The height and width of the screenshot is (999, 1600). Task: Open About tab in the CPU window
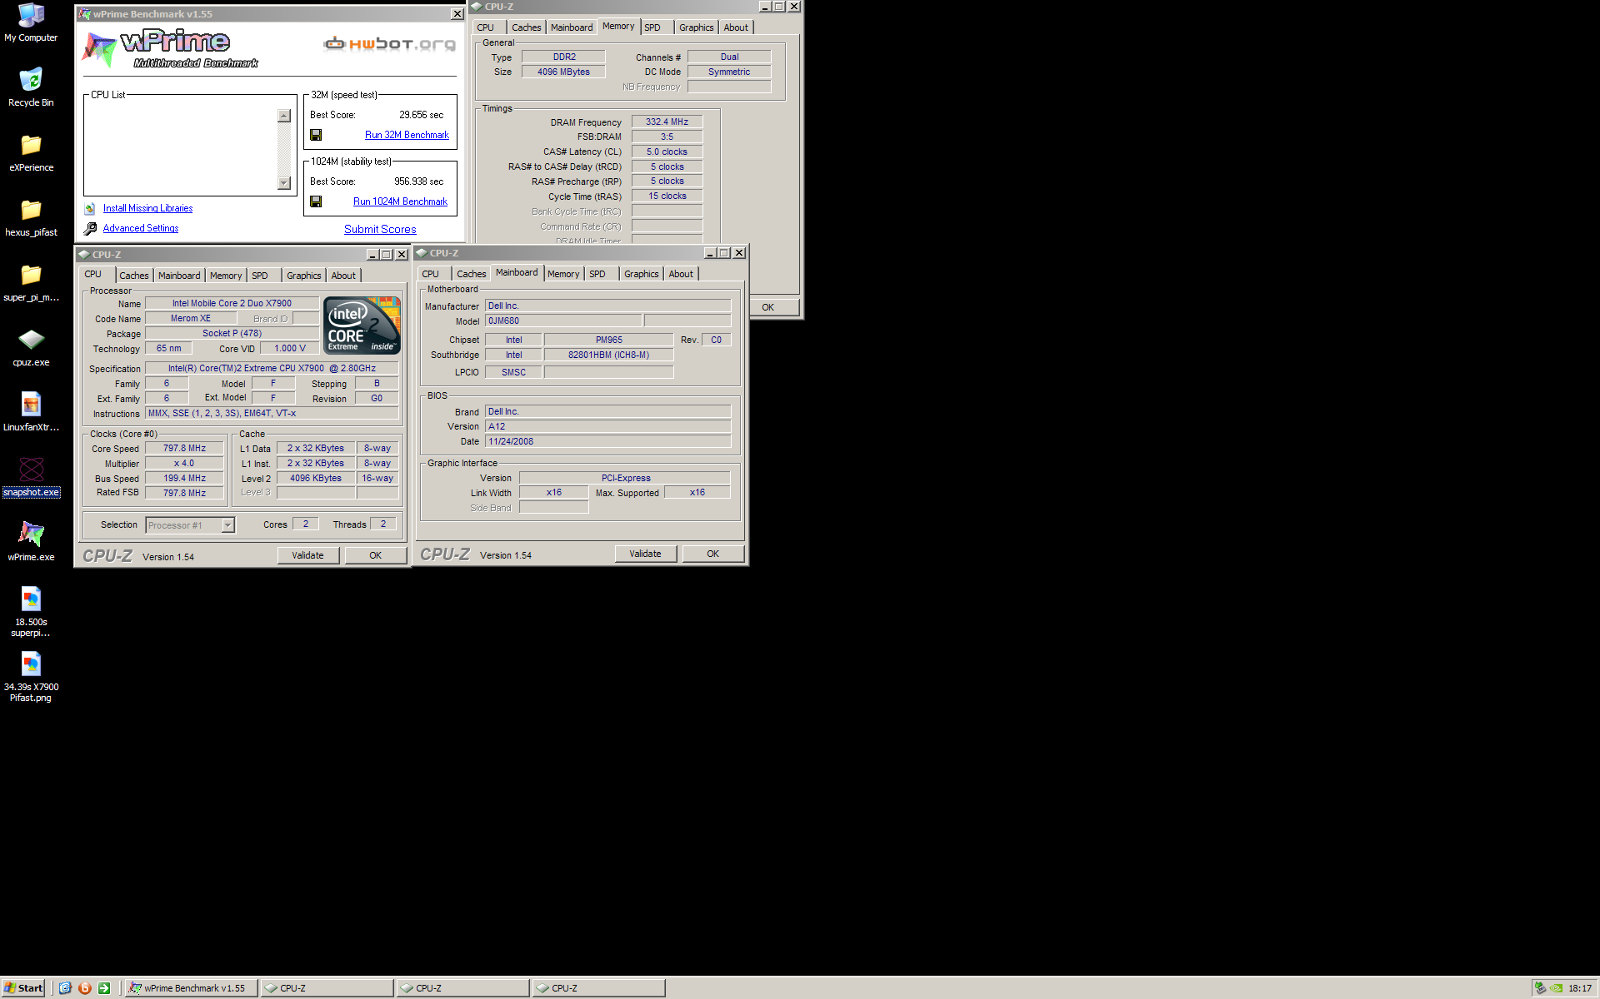click(343, 276)
